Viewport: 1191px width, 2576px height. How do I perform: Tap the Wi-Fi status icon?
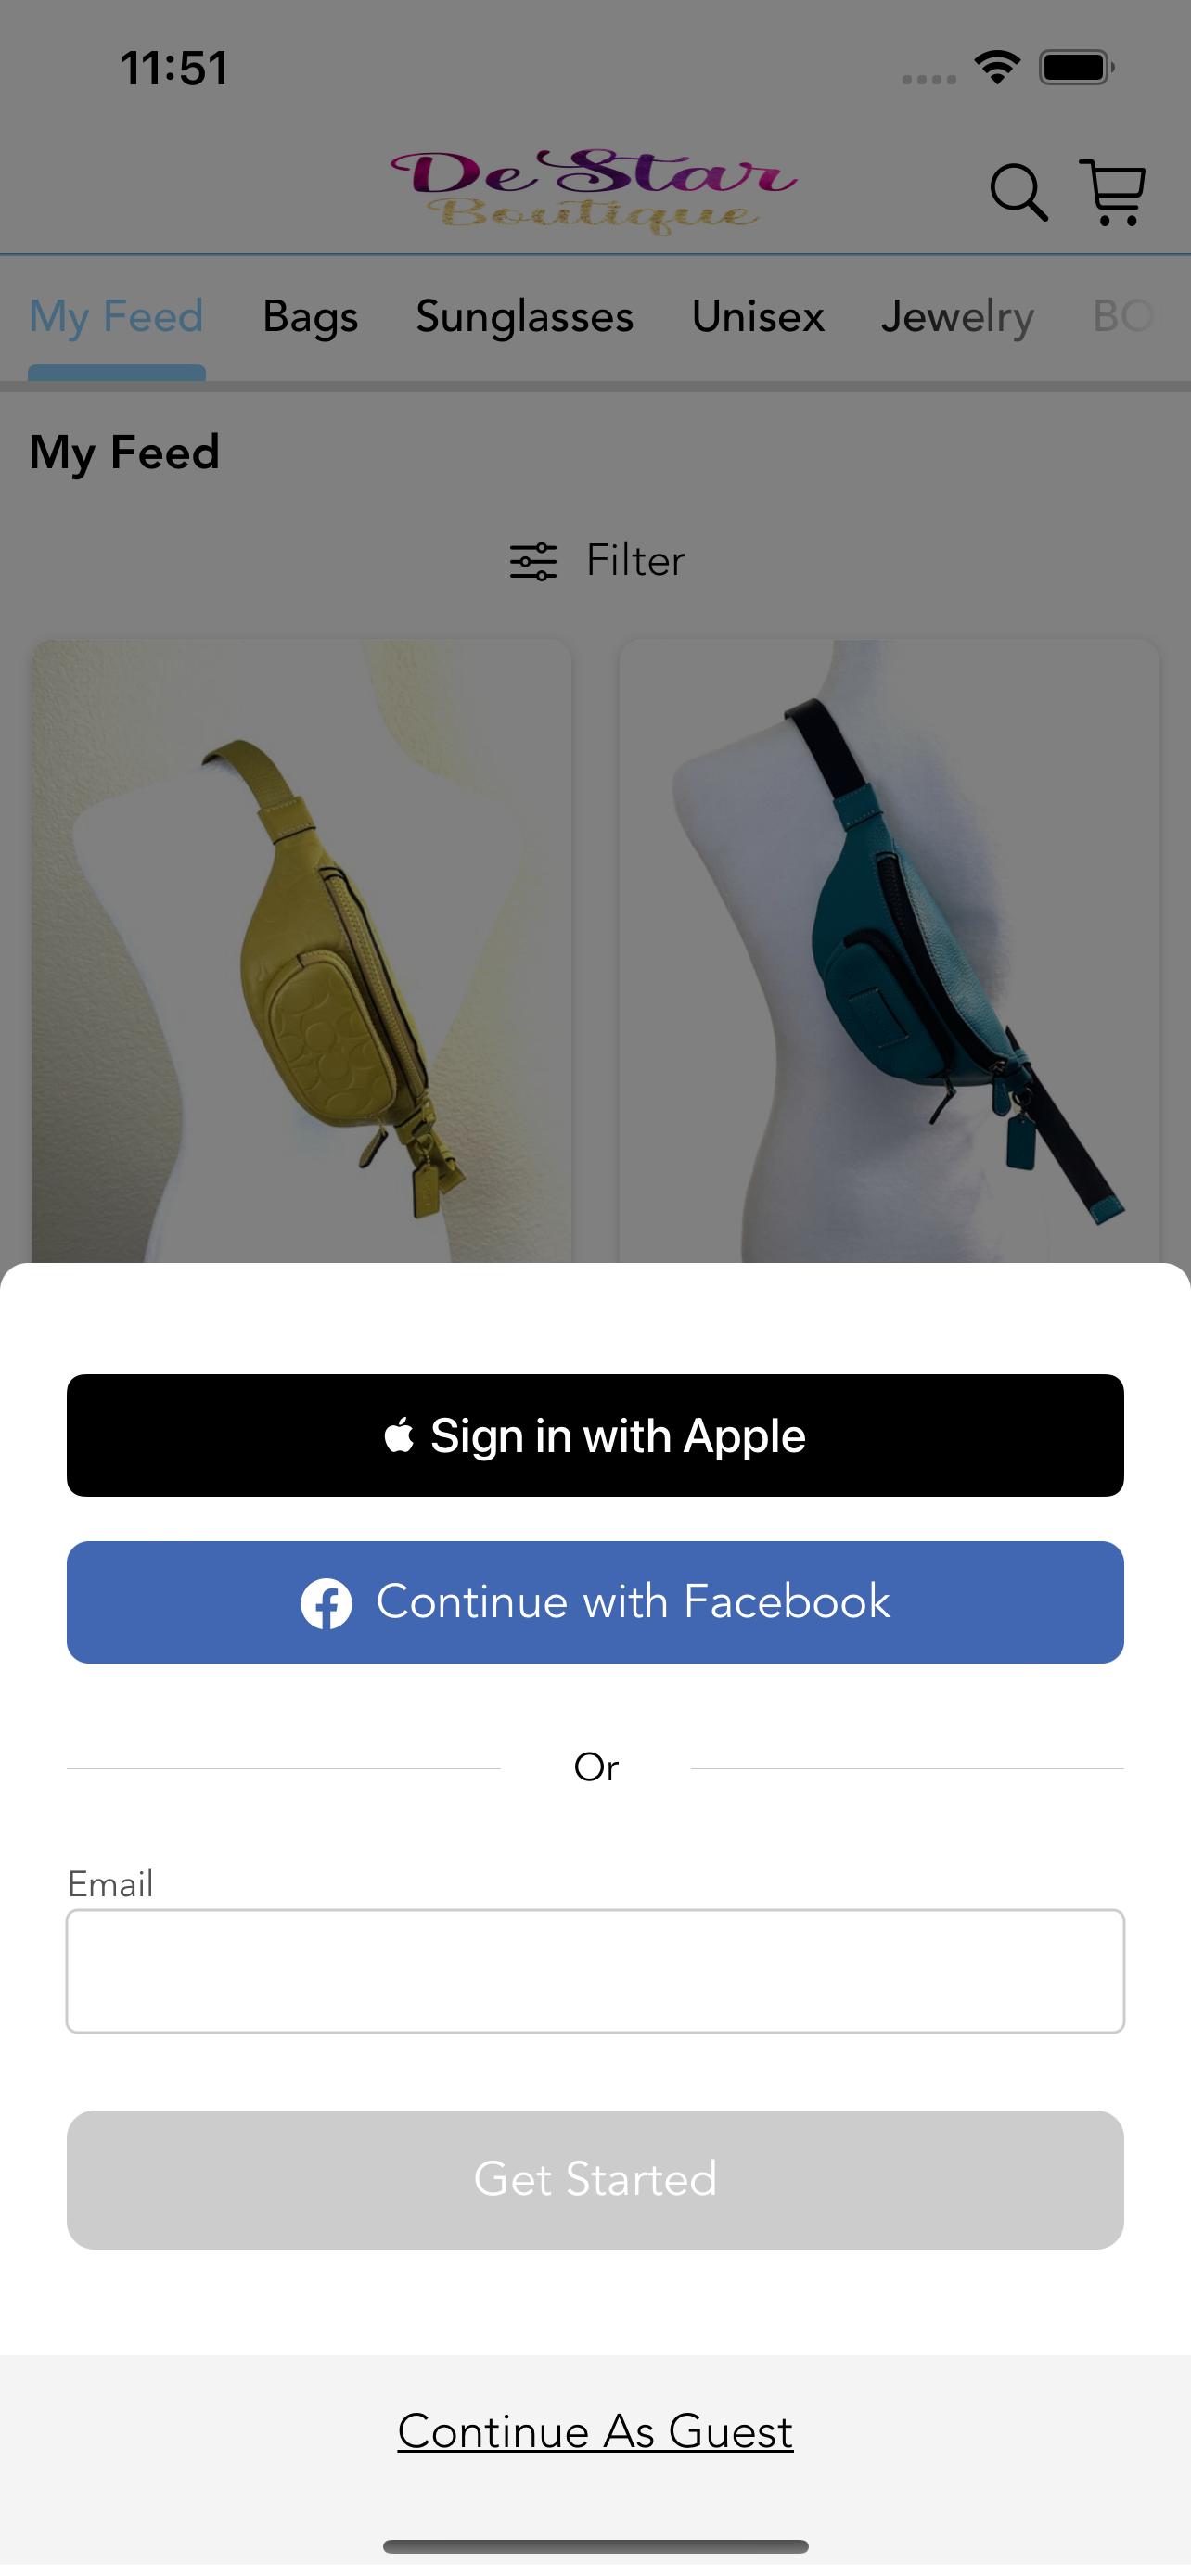click(x=997, y=68)
